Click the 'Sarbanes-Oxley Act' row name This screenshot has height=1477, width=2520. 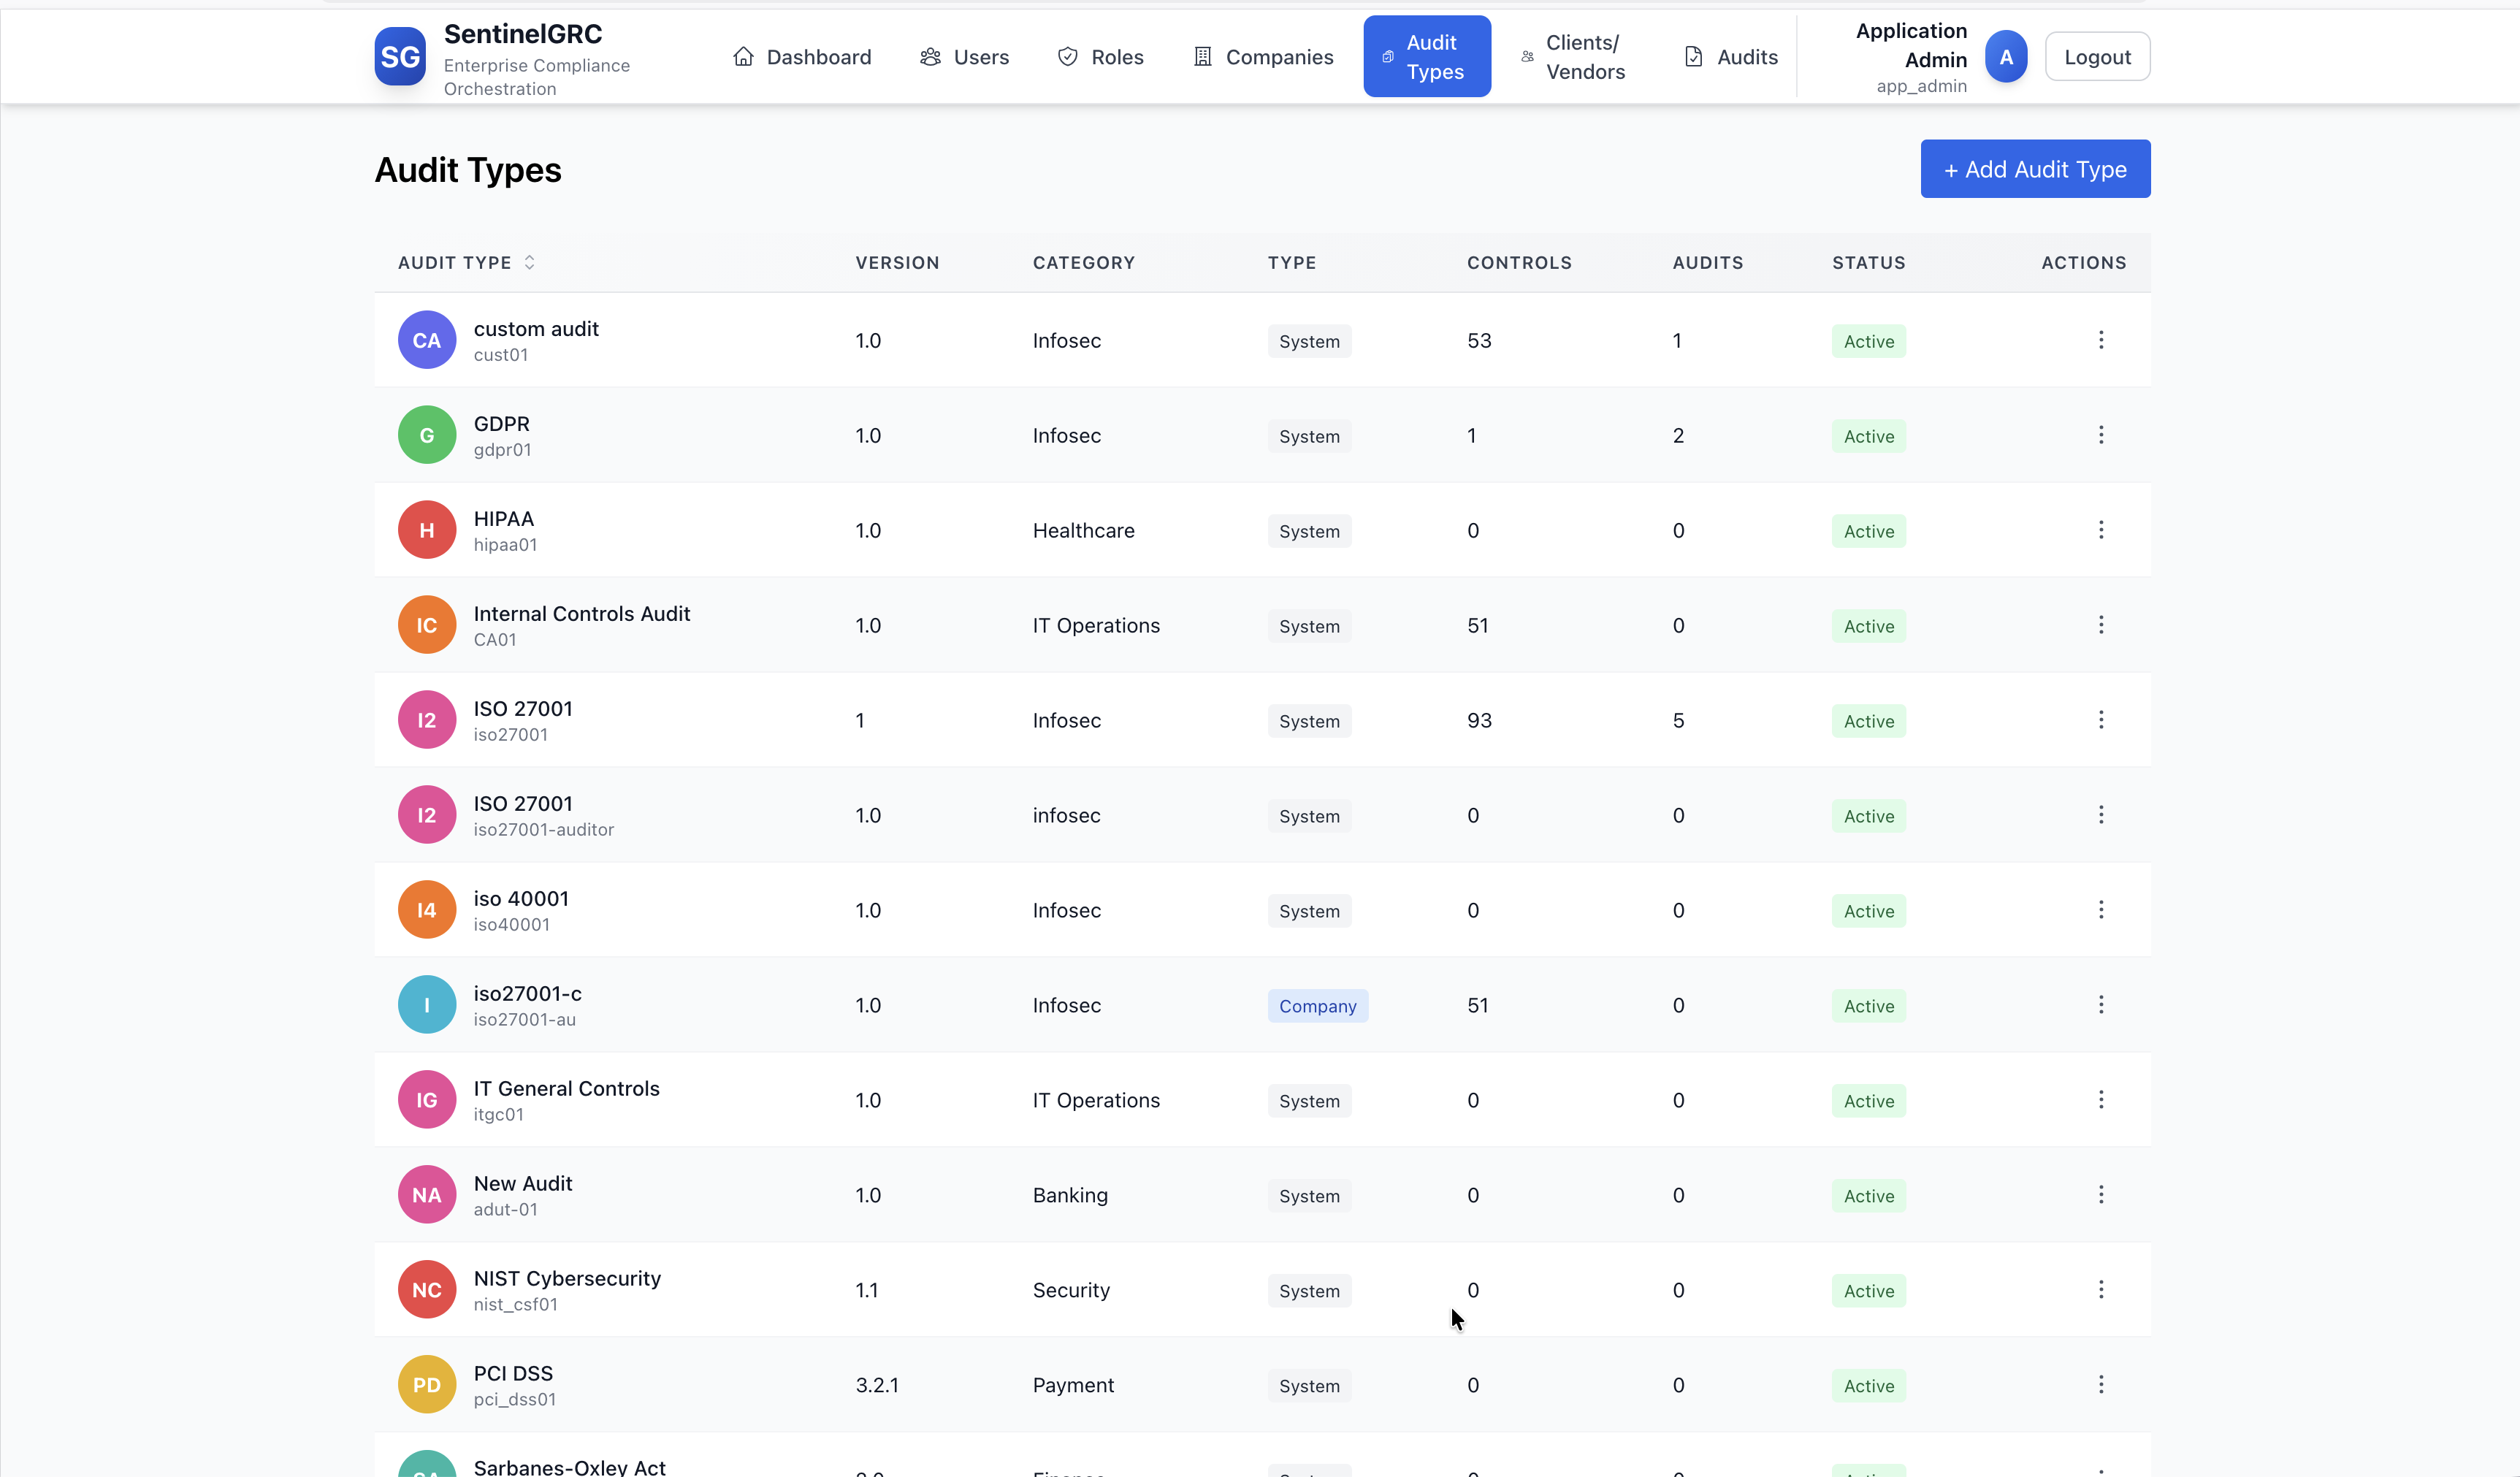tap(569, 1467)
